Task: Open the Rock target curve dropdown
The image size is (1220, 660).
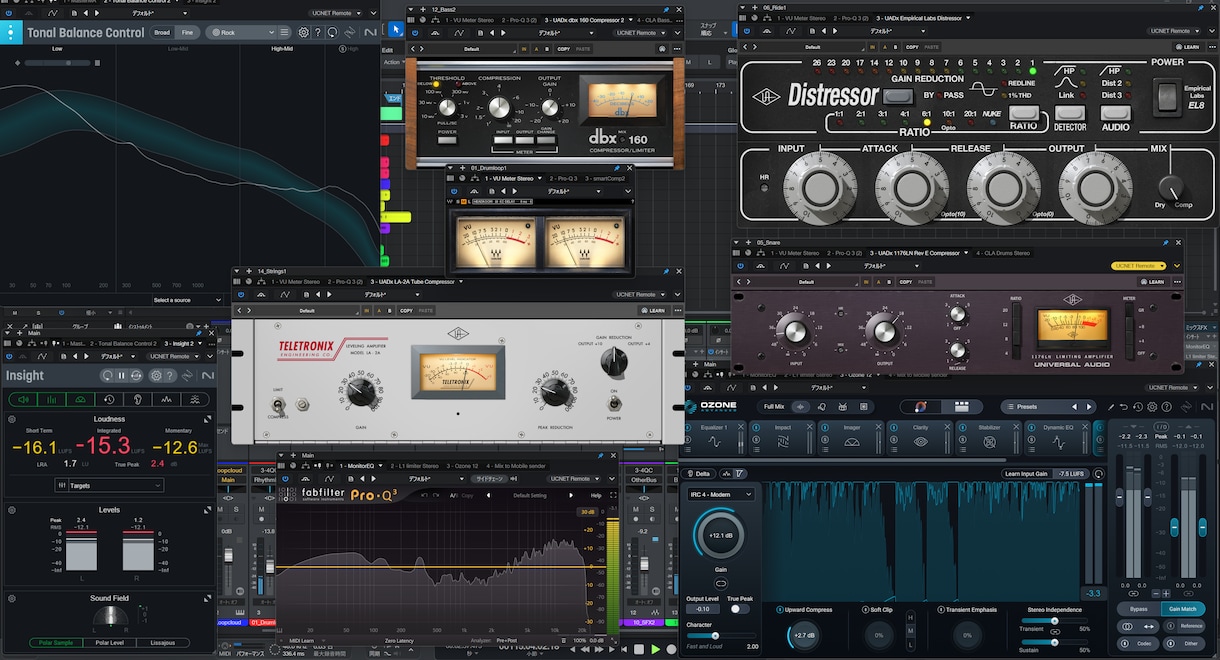Action: [241, 32]
